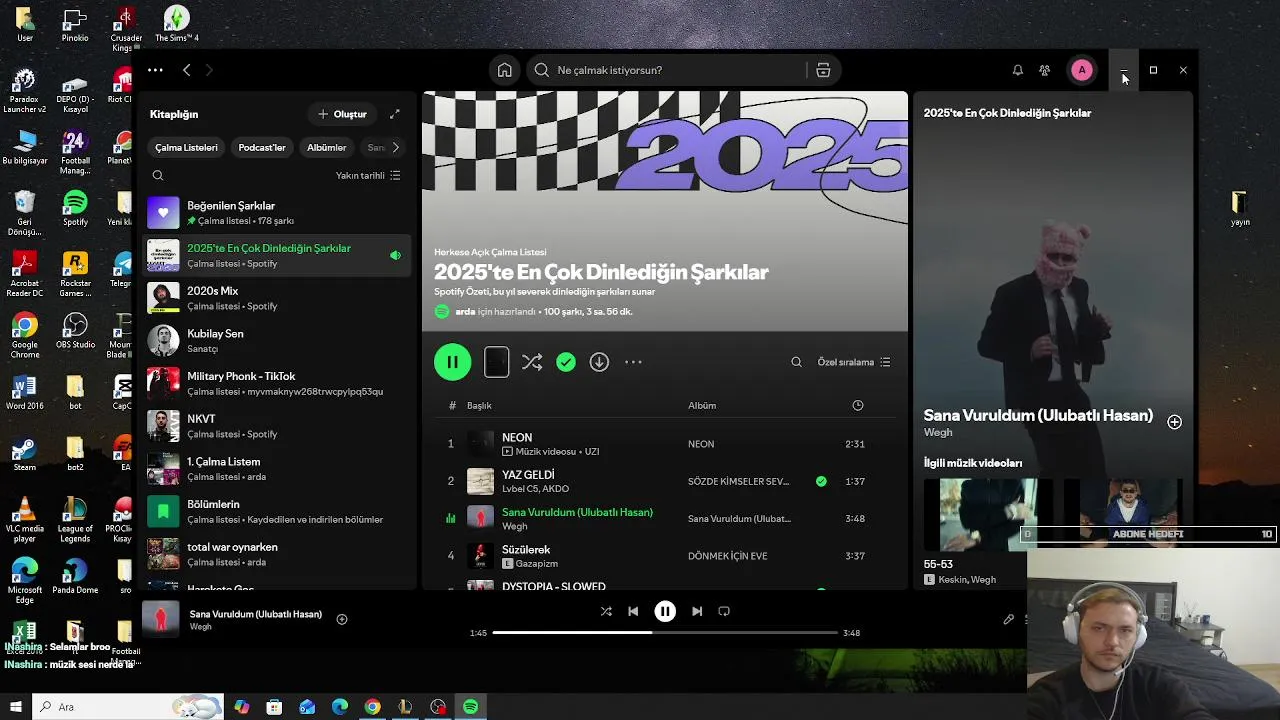1280x720 pixels.
Task: Skip to previous track in player bar
Action: [633, 611]
